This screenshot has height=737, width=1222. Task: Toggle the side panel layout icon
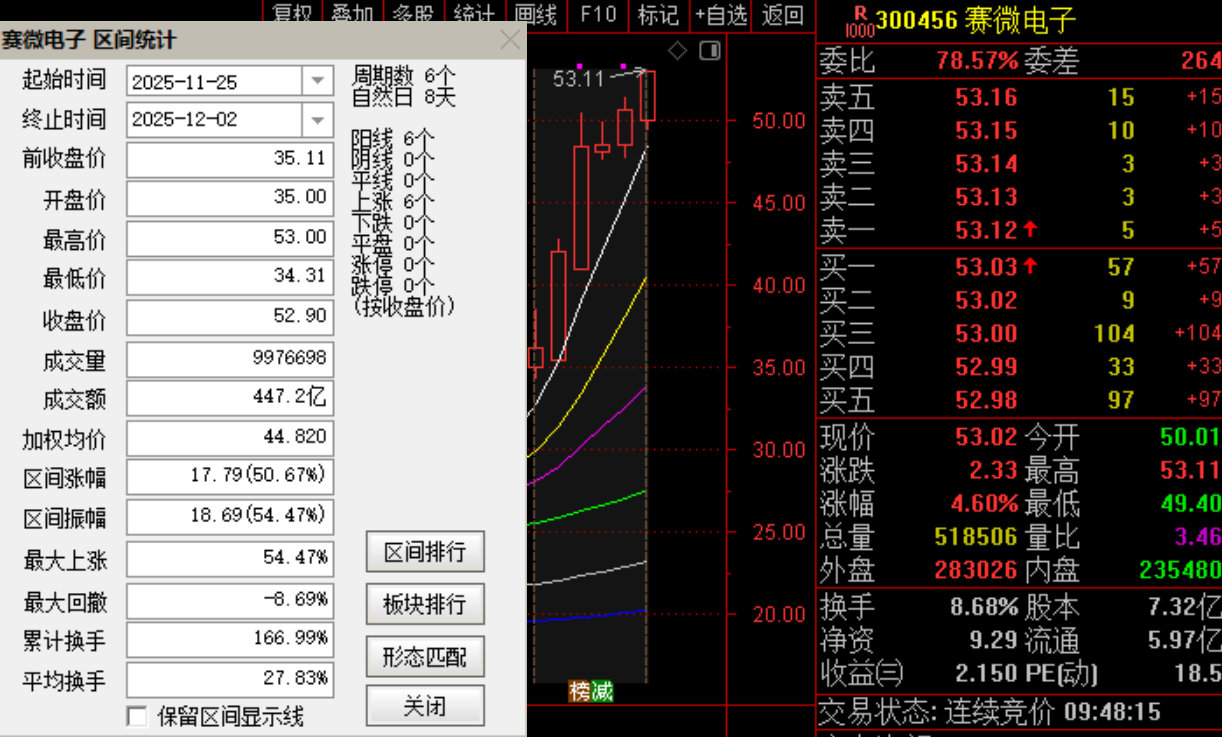tap(710, 50)
